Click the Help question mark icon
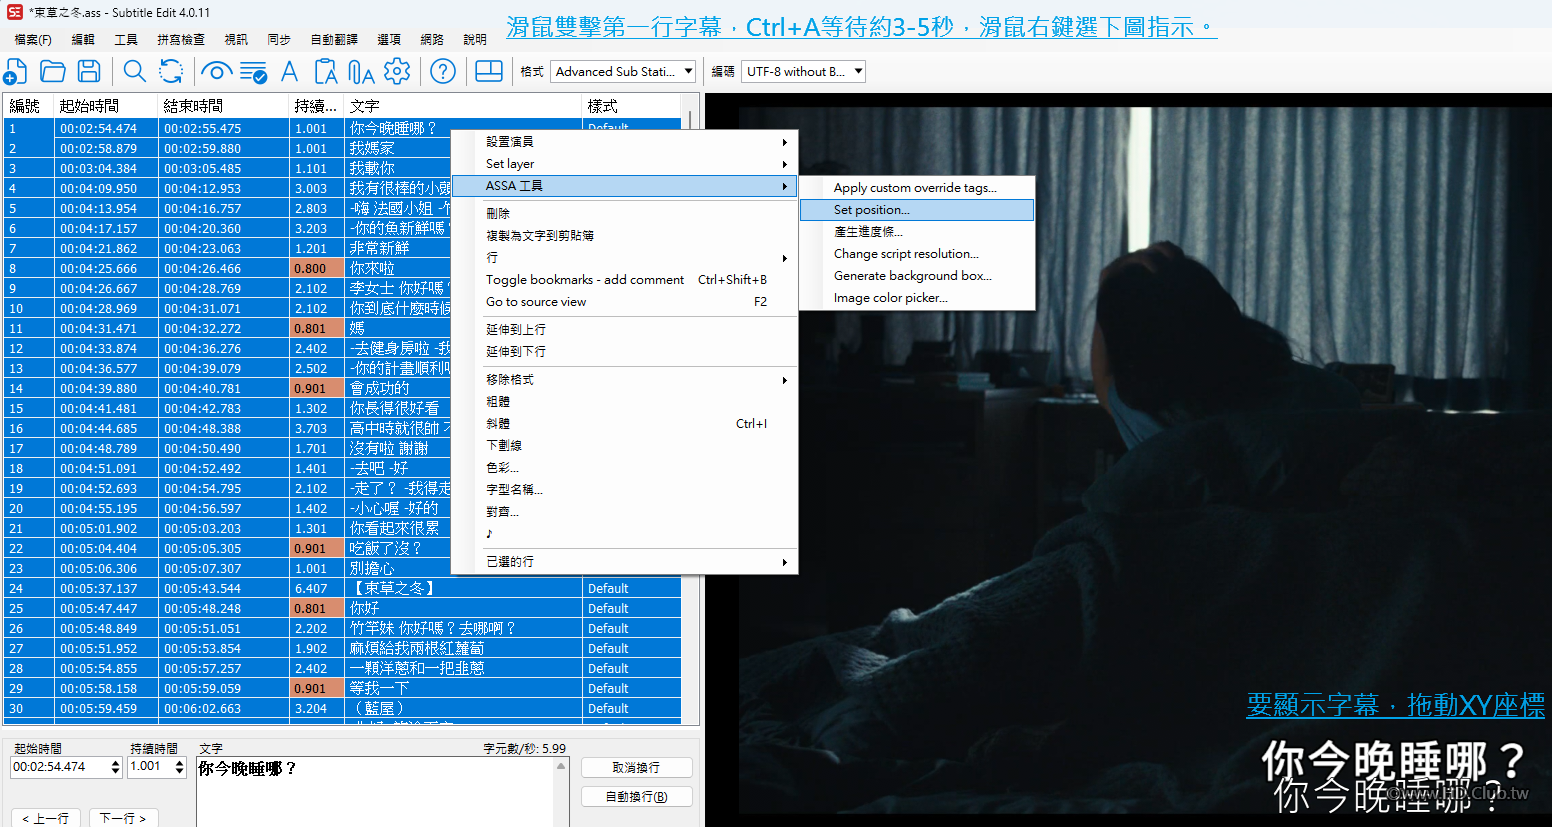This screenshot has height=827, width=1552. point(443,71)
